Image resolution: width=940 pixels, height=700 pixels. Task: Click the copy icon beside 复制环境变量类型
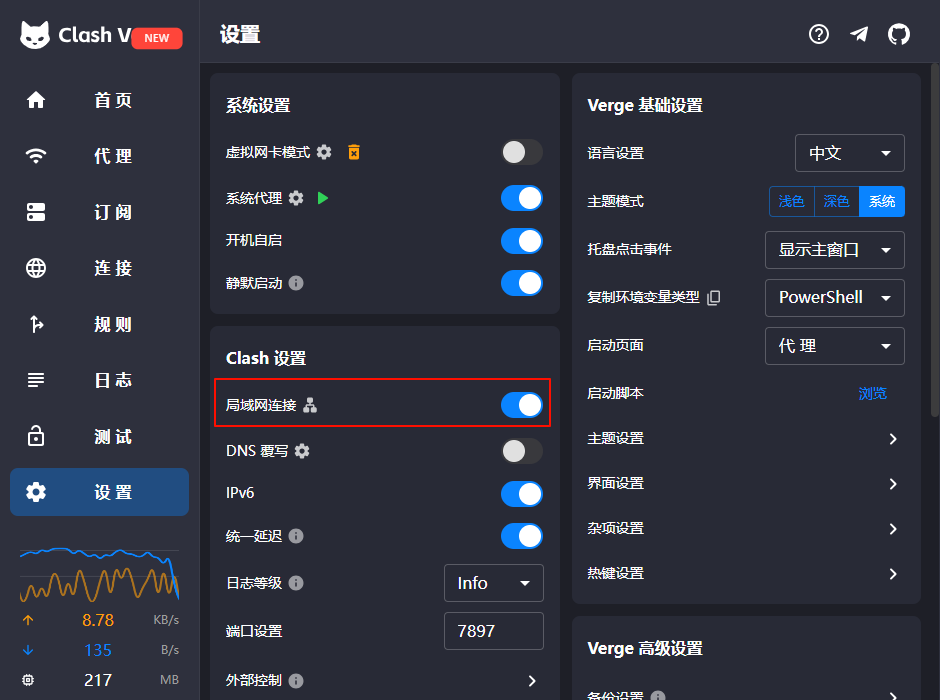pos(713,297)
